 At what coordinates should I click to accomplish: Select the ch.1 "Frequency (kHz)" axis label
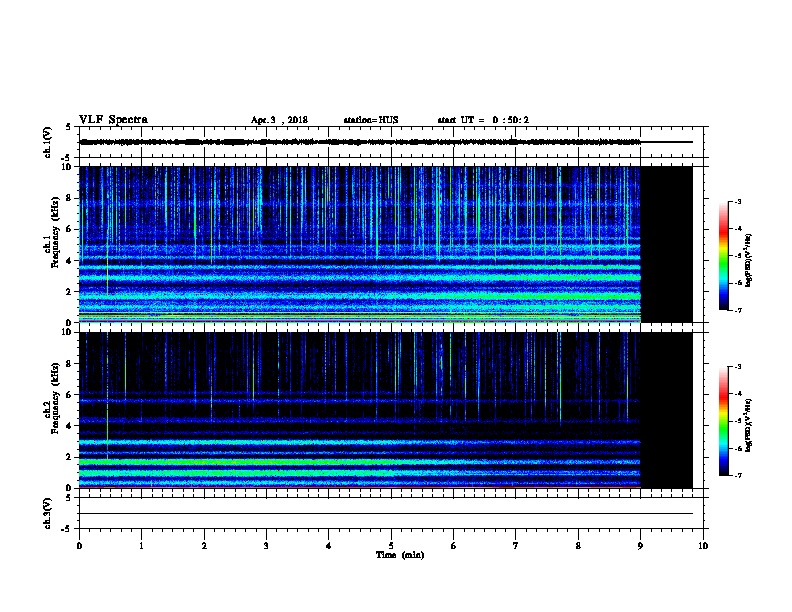(56, 233)
